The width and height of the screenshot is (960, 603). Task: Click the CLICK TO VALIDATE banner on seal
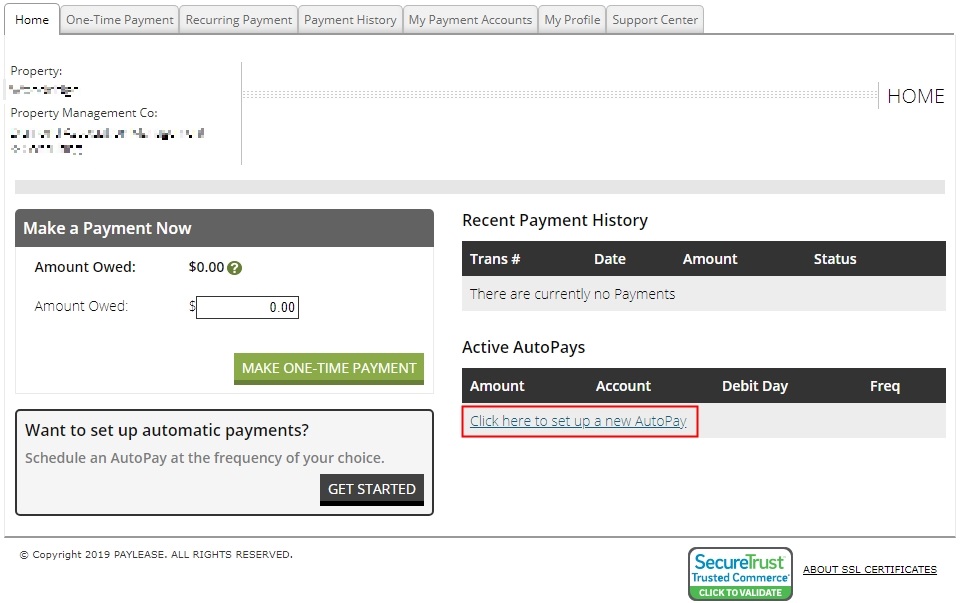[x=740, y=589]
